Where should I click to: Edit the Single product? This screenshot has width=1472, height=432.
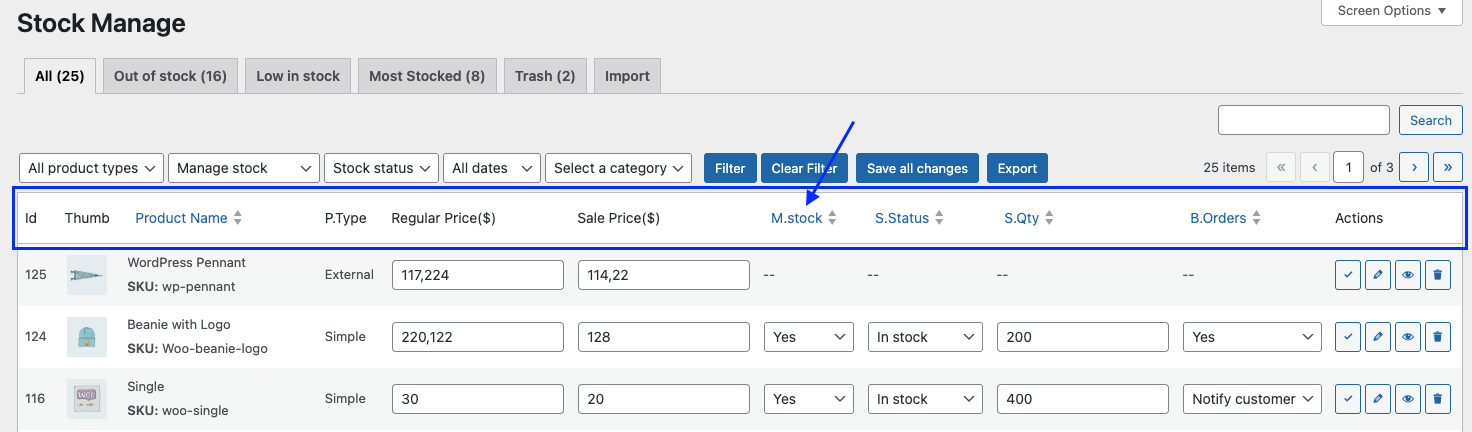coord(1377,399)
